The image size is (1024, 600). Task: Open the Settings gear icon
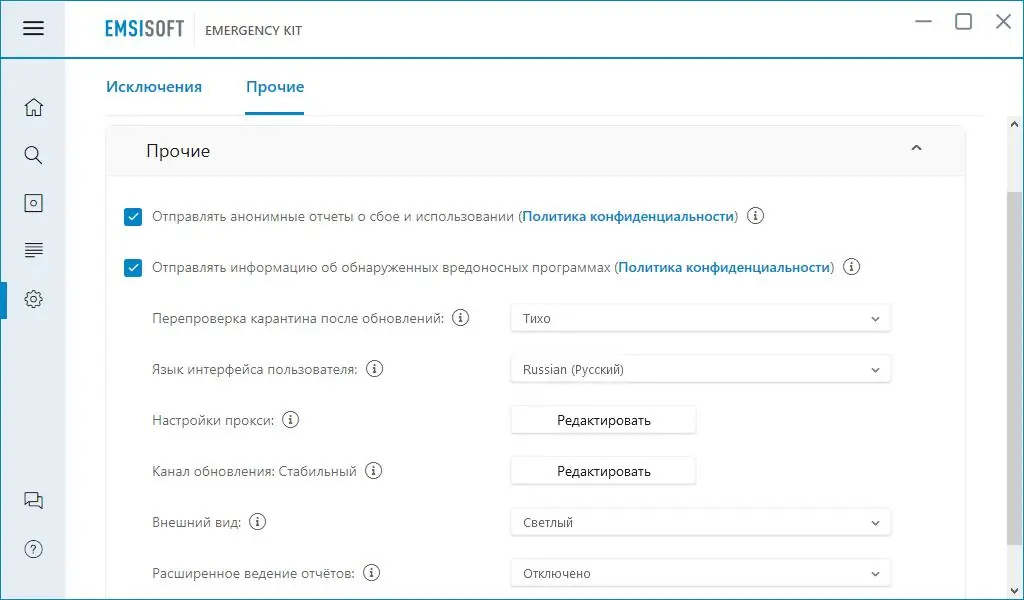click(x=33, y=298)
